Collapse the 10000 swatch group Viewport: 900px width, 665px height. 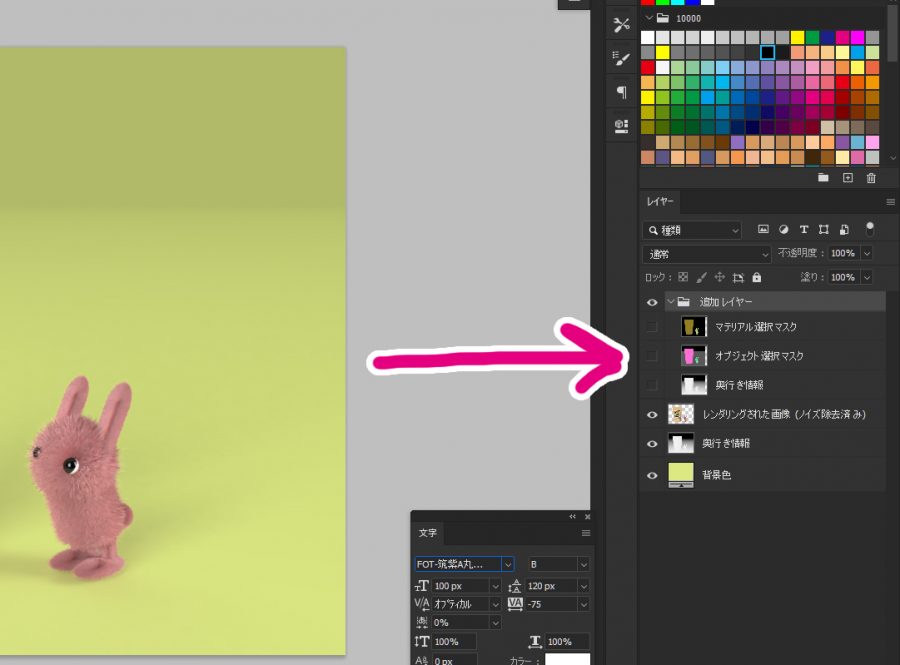pos(649,18)
